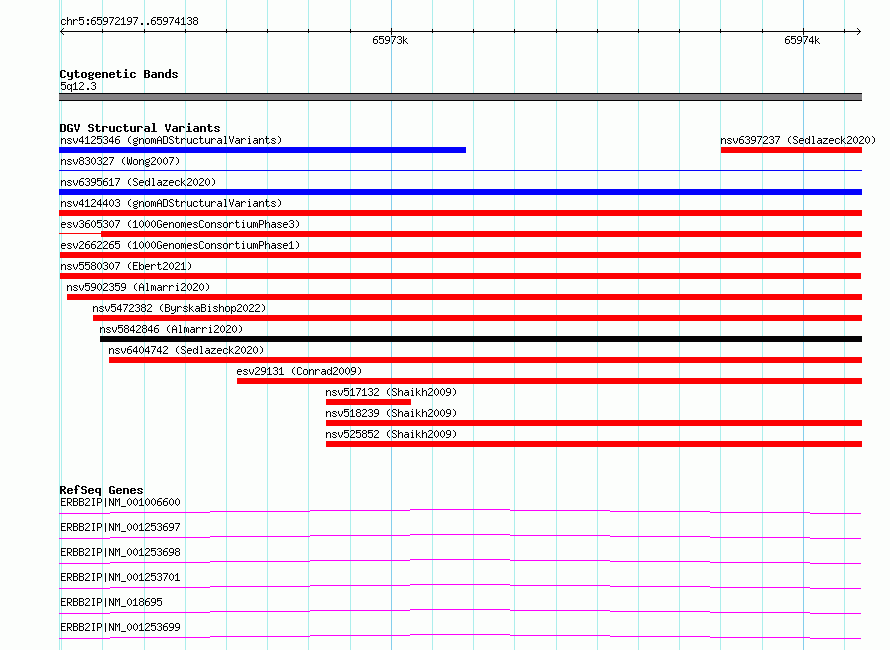The width and height of the screenshot is (890, 650).
Task: Click the nsv830327 (Wong2007) label
Action: [120, 161]
